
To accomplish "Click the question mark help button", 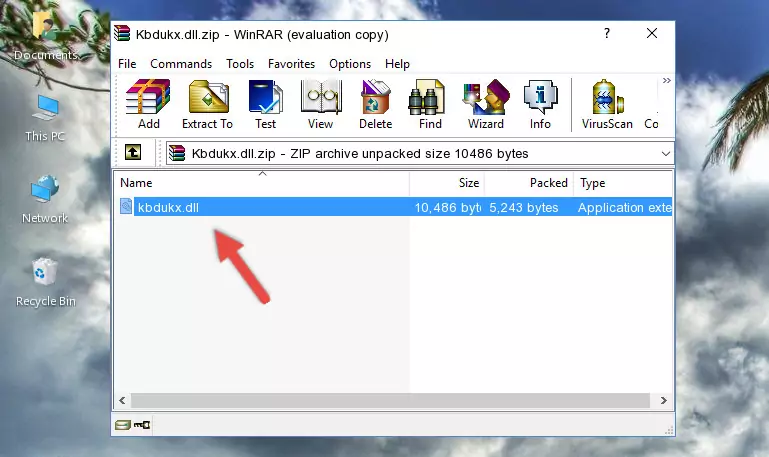I will click(607, 33).
